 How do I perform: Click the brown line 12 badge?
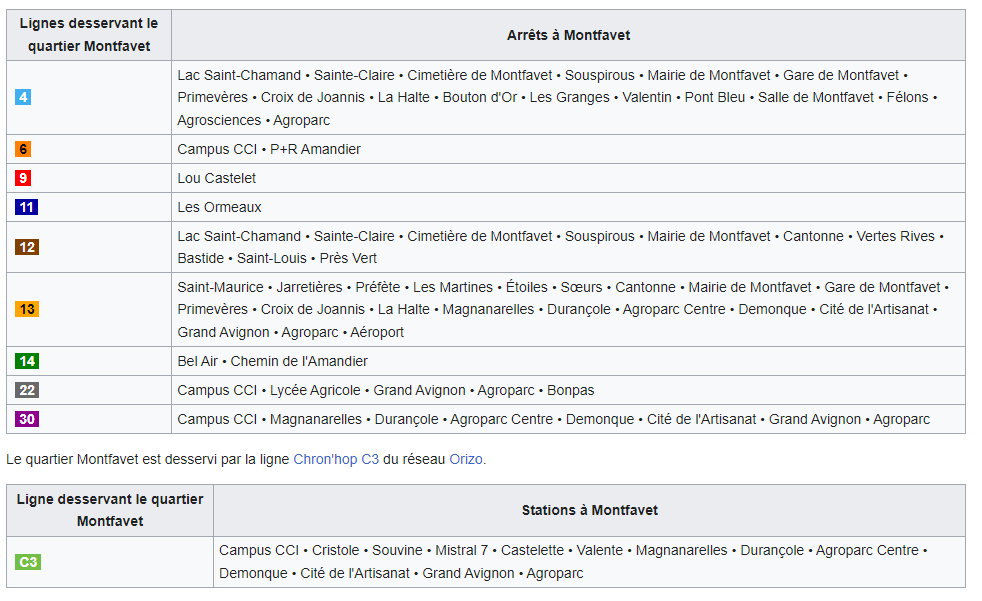(x=27, y=247)
